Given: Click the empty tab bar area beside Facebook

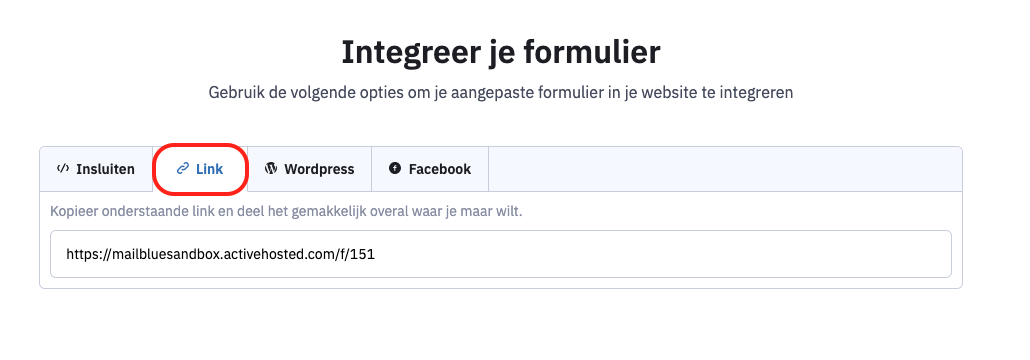Looking at the screenshot, I should pos(725,169).
